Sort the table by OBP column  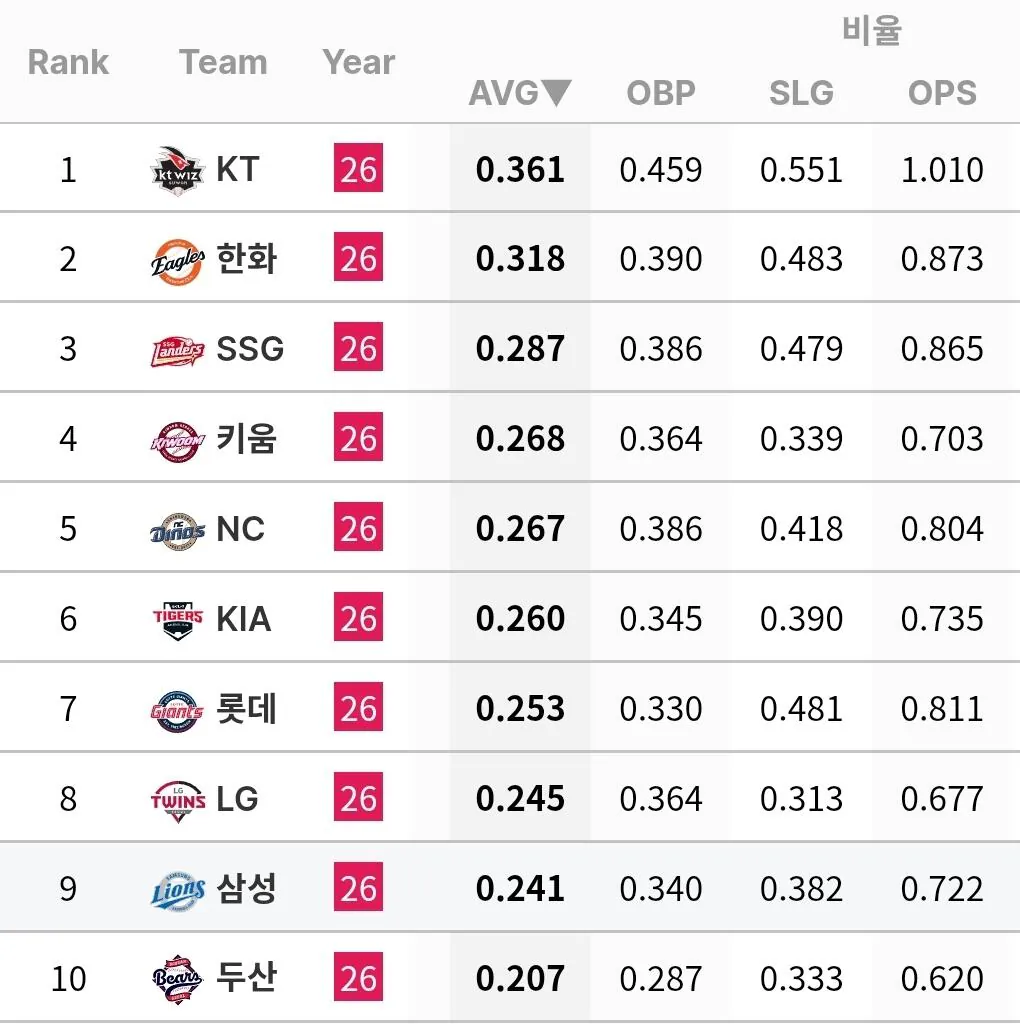[x=661, y=93]
